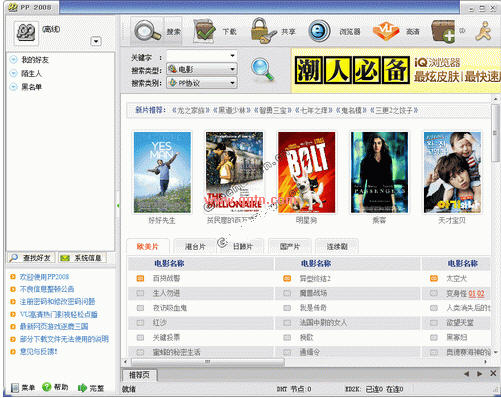501x398 pixels.
Task: Click the brown box with green plus icon
Action: [x=443, y=31]
